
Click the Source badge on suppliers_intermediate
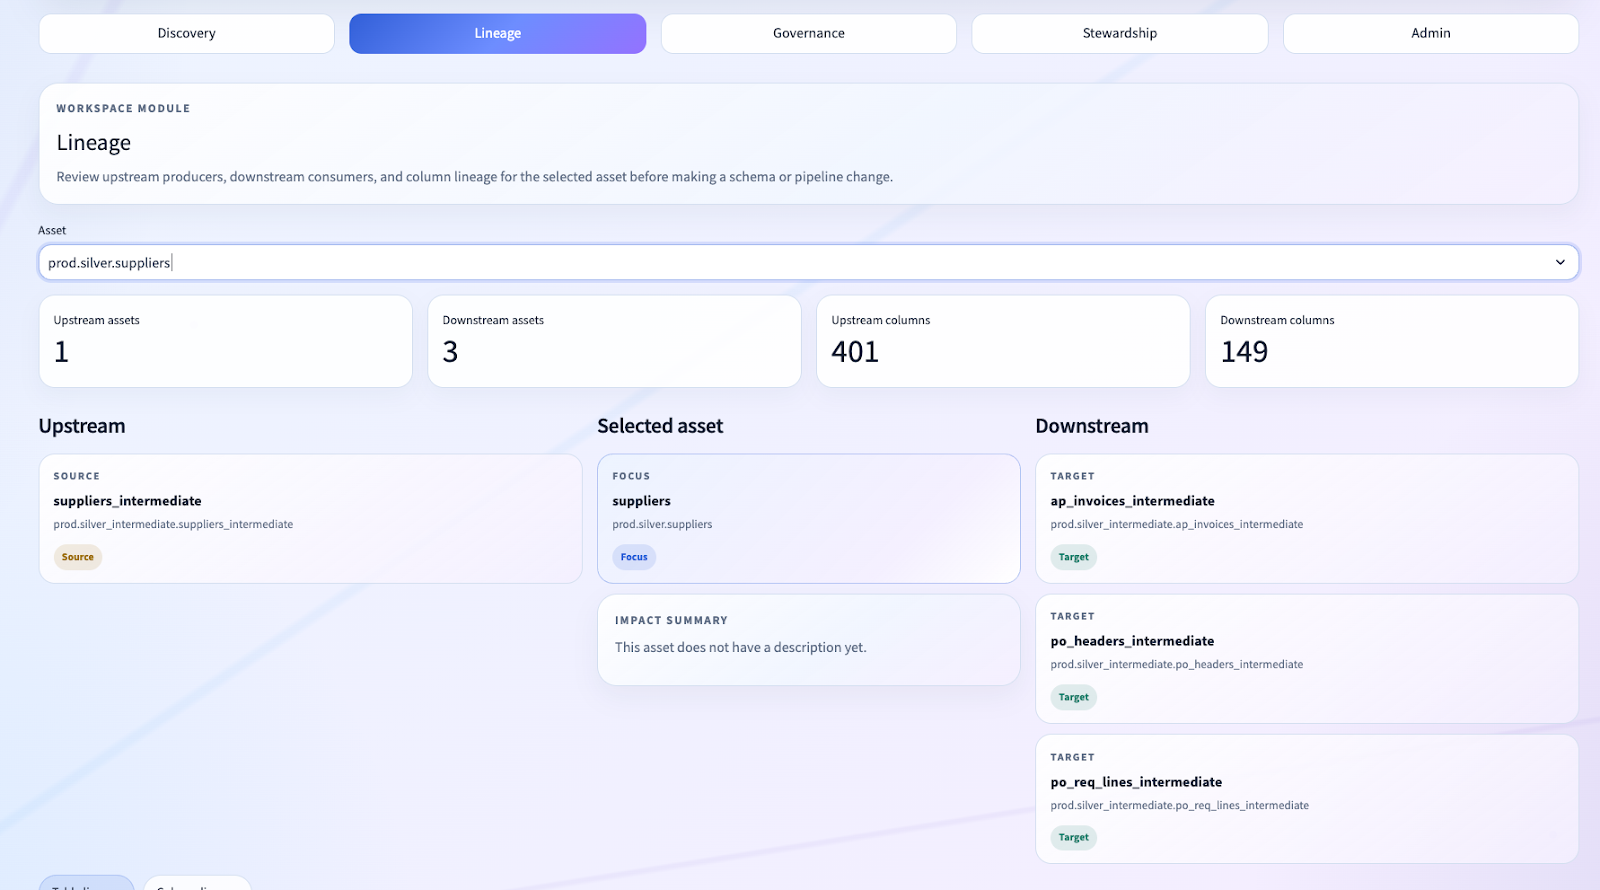pos(77,557)
